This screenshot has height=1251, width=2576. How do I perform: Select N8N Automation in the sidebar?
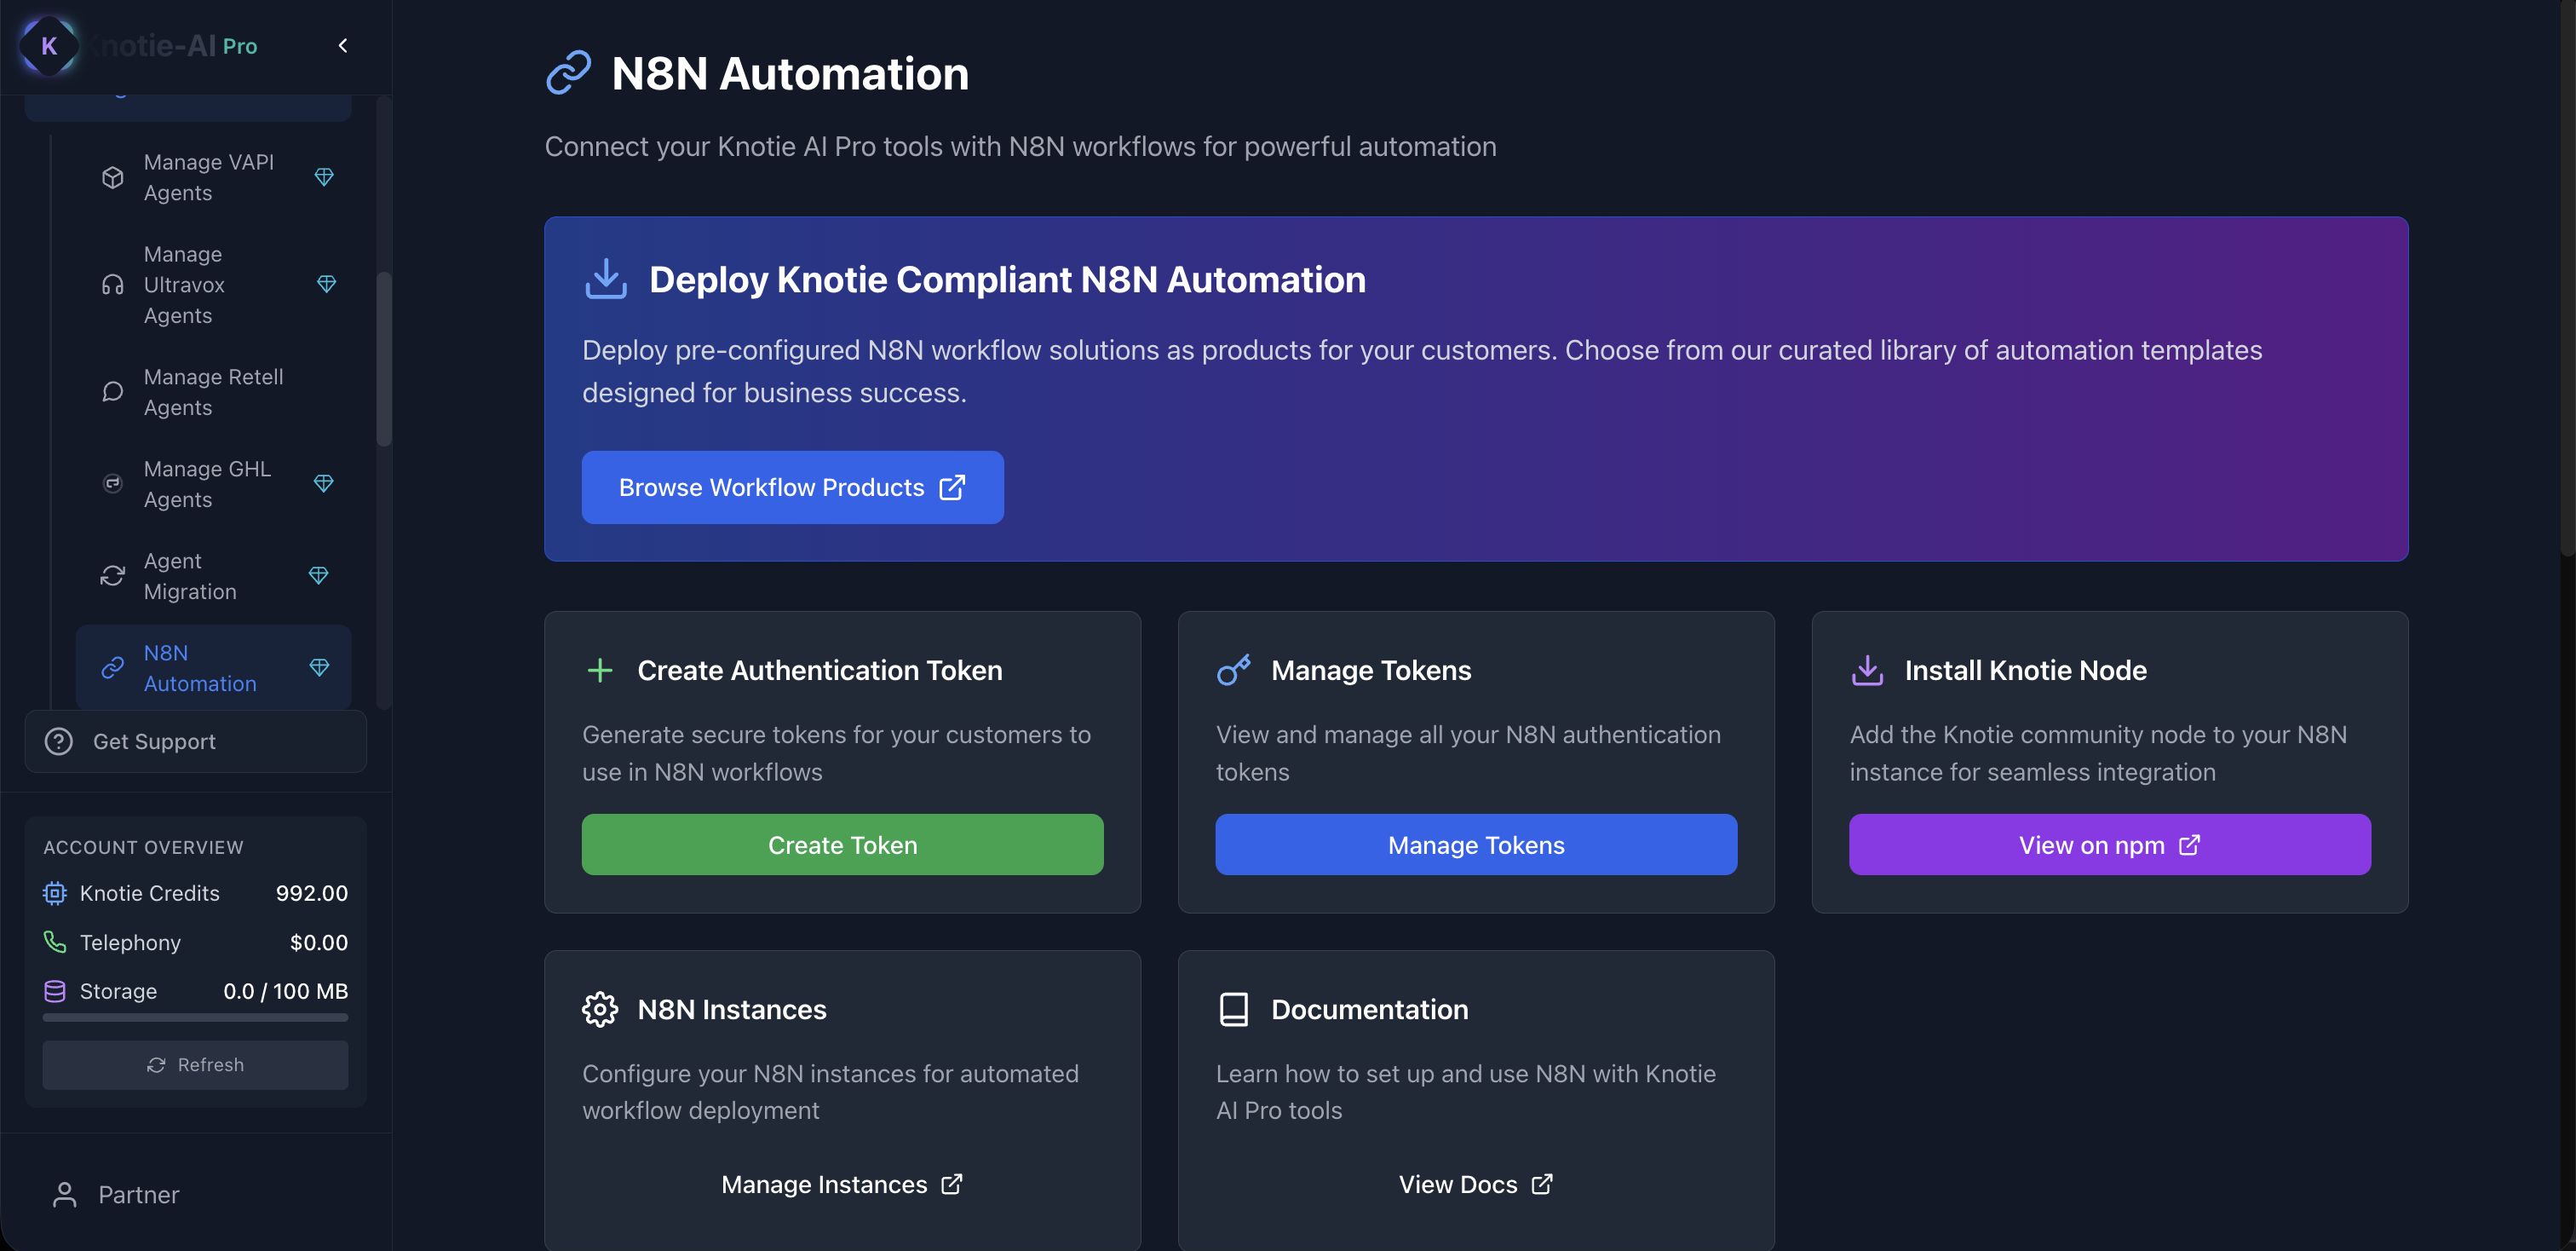[x=200, y=668]
